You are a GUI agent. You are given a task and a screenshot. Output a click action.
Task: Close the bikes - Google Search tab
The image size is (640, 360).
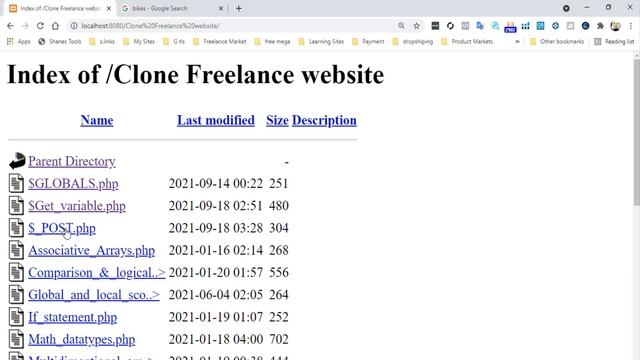pyautogui.click(x=221, y=8)
